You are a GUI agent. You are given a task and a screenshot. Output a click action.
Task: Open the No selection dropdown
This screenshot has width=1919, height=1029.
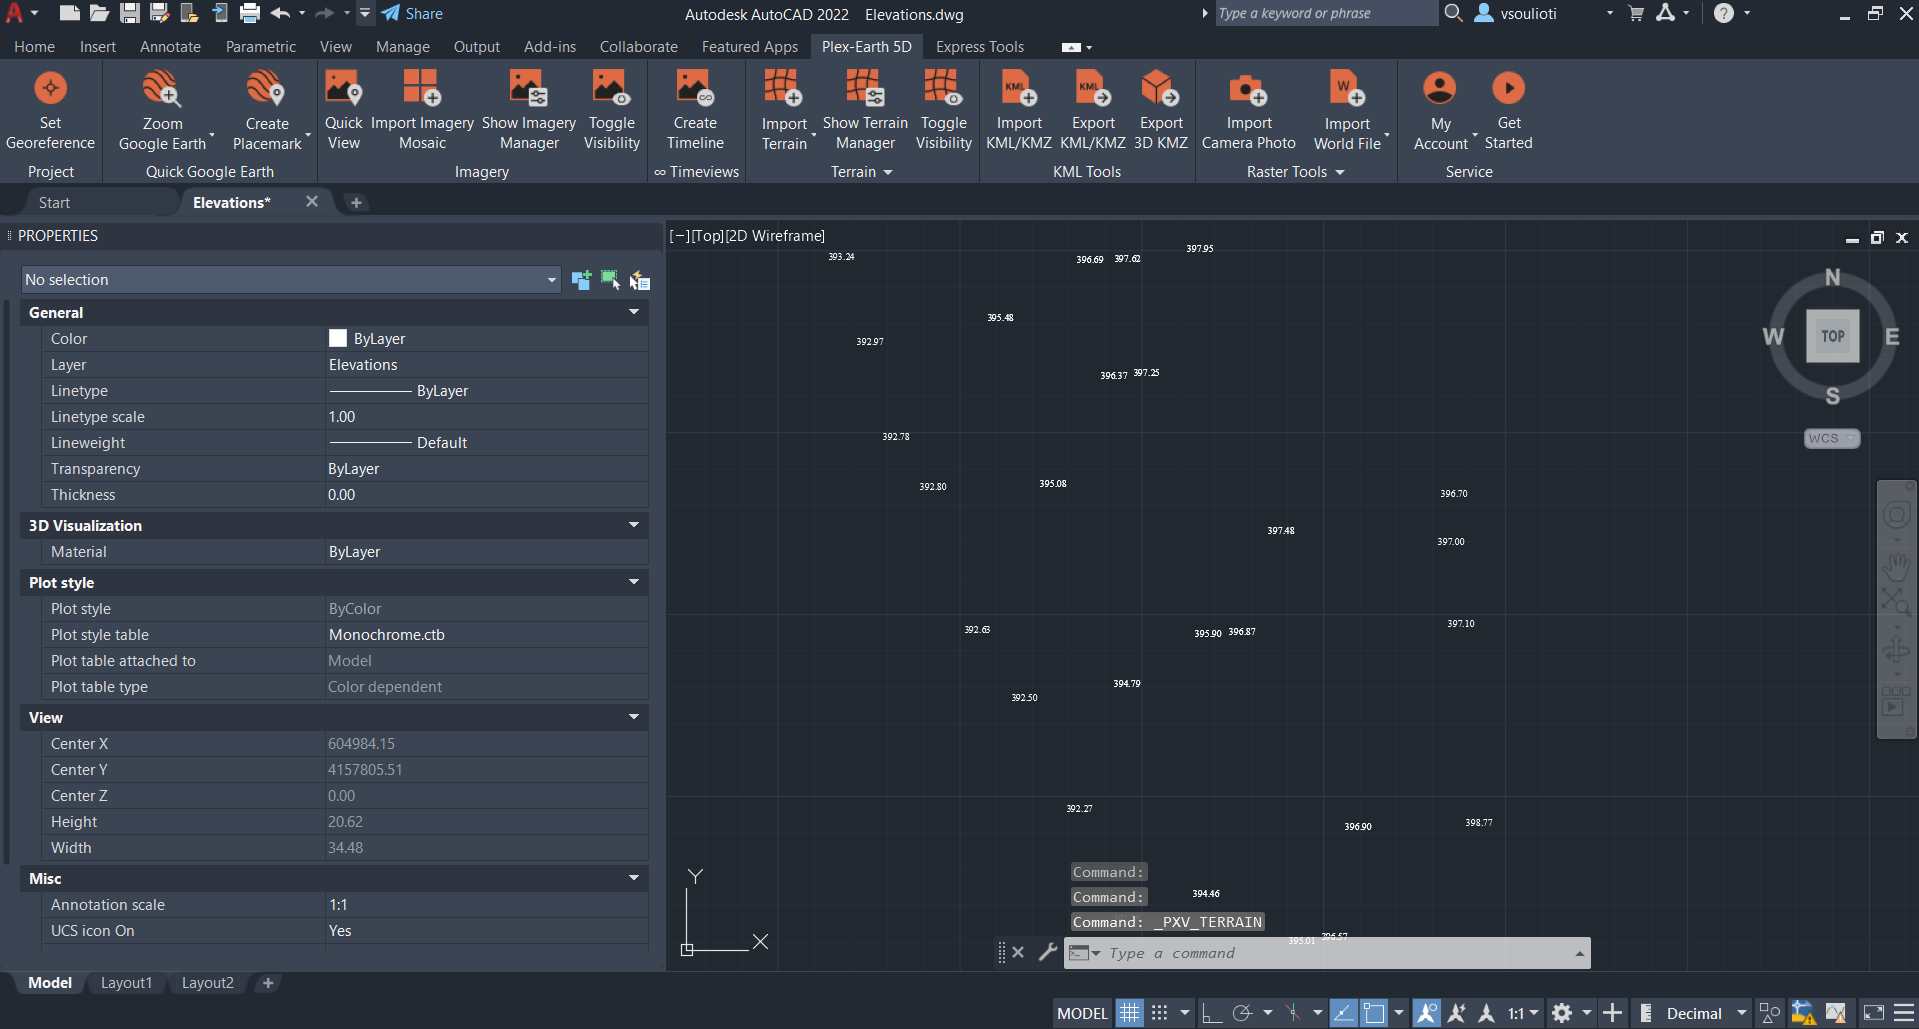pyautogui.click(x=292, y=280)
